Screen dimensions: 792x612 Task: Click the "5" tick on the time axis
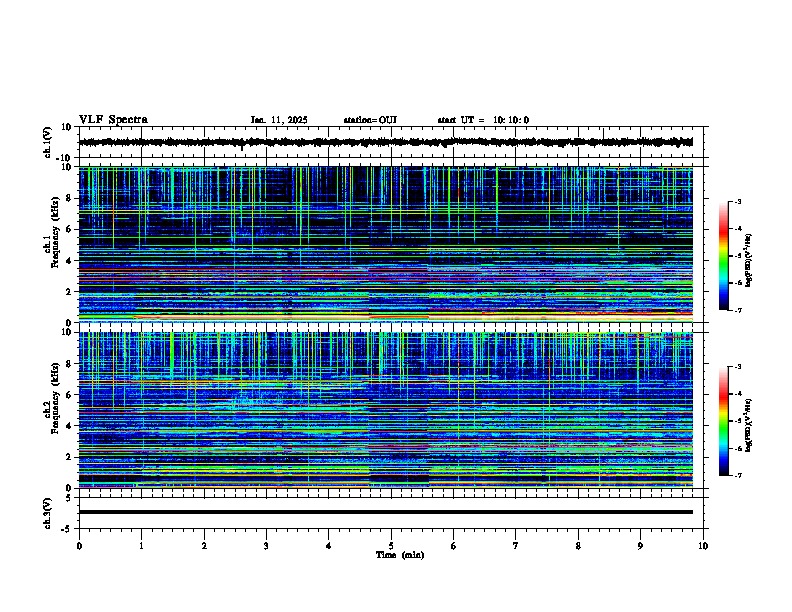tap(391, 546)
